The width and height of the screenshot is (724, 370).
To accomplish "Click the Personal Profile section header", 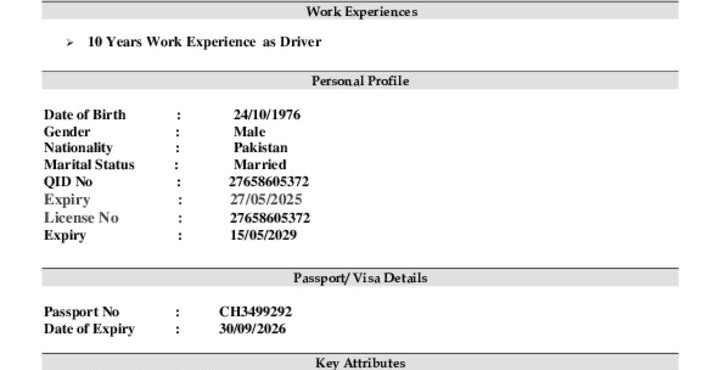I will pos(360,80).
